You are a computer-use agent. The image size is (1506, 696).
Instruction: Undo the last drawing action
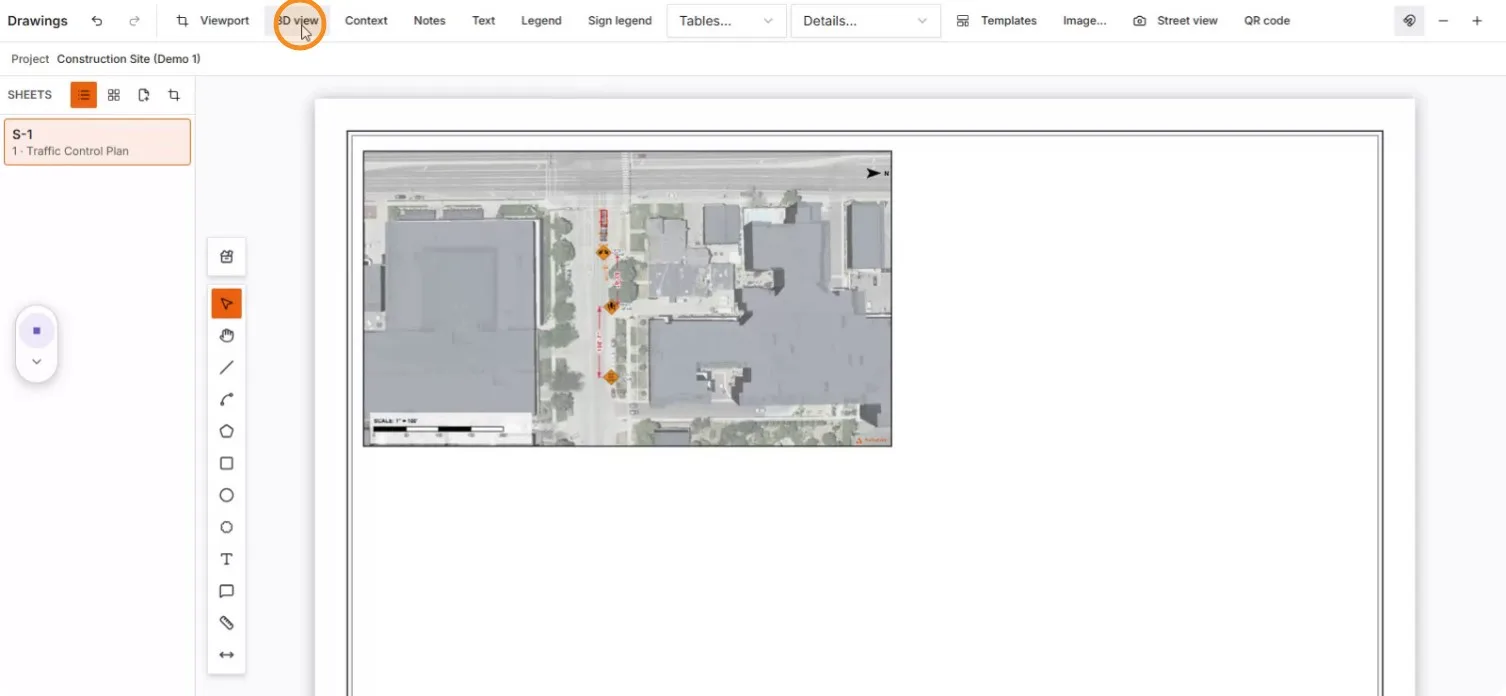click(97, 21)
